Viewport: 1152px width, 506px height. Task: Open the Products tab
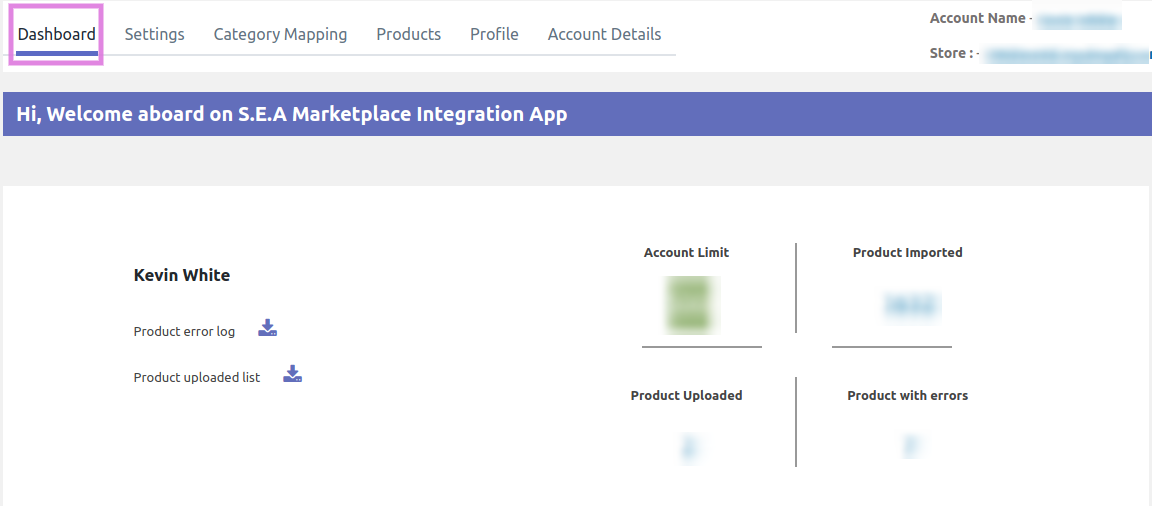pyautogui.click(x=408, y=35)
